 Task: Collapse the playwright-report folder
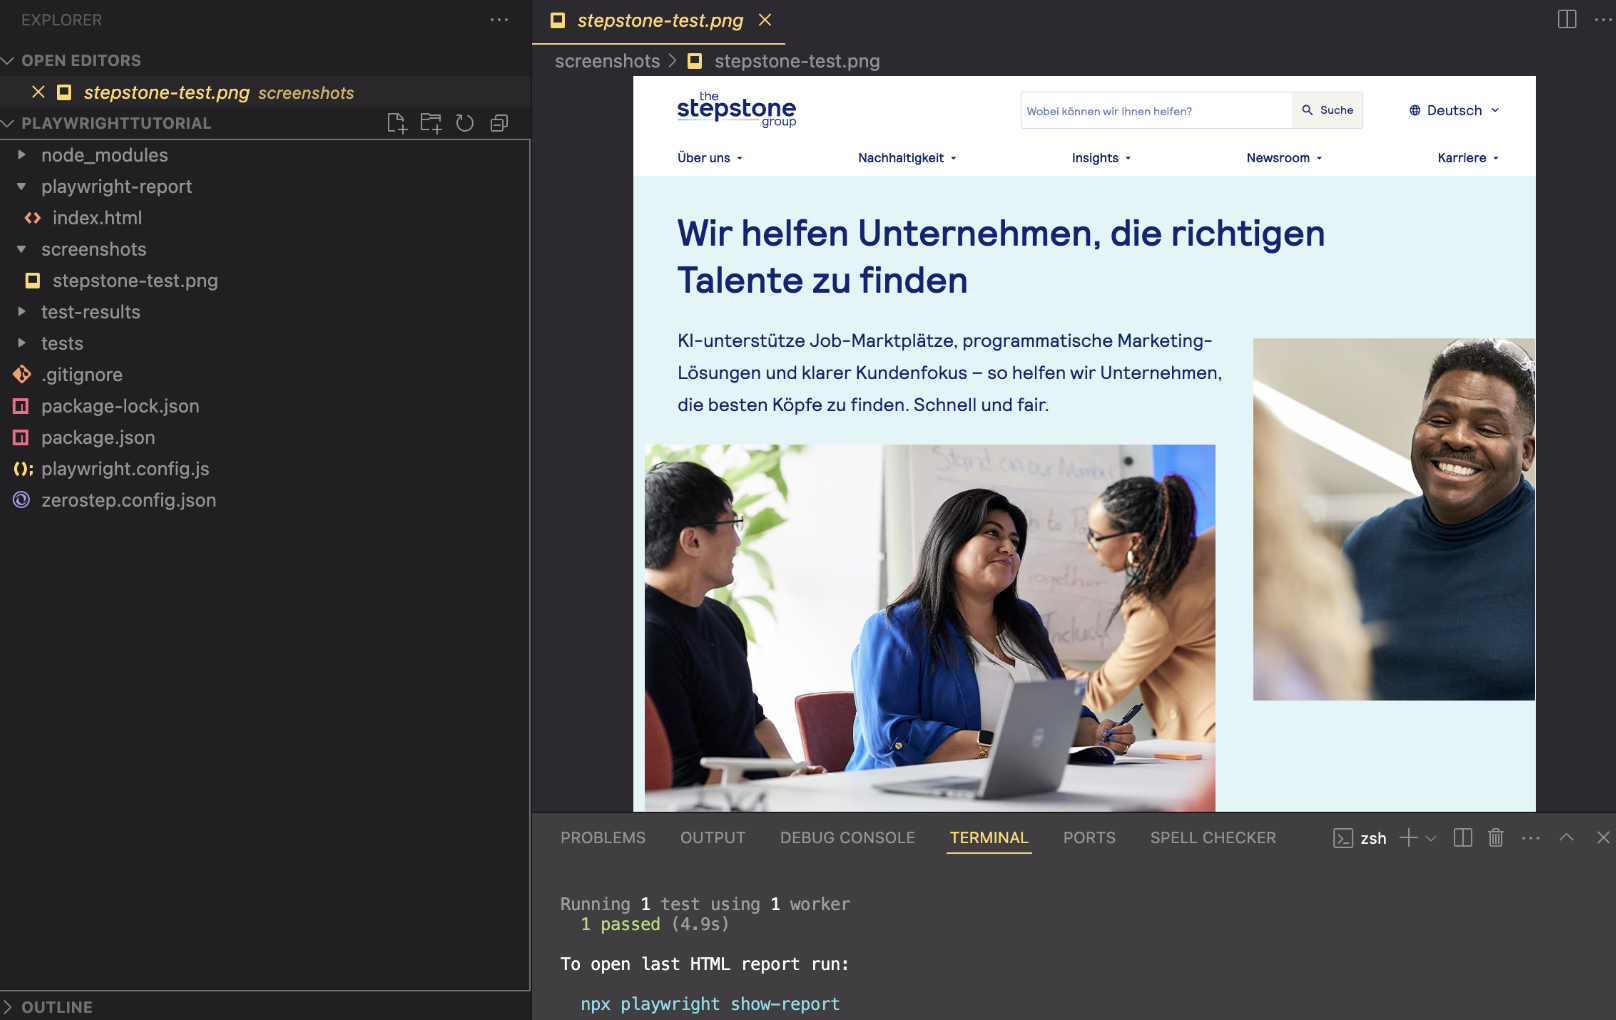[265, 186]
